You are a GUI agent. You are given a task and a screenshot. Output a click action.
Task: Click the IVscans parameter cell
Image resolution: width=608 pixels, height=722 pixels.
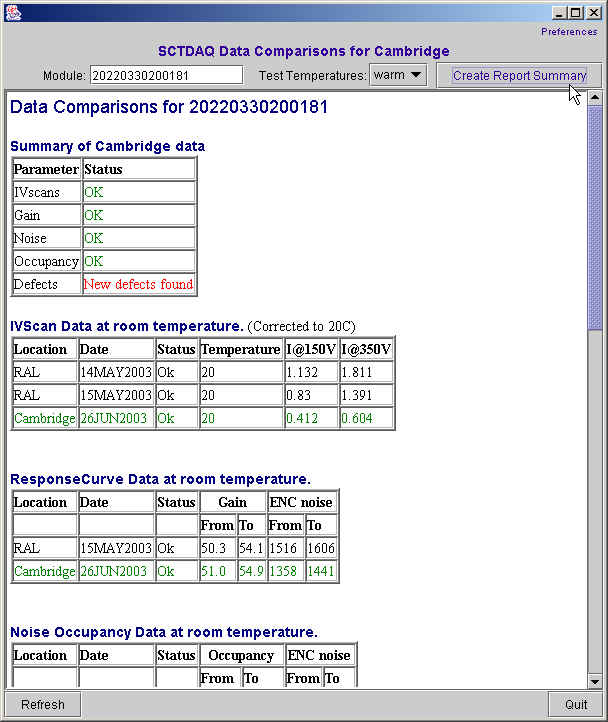pos(47,192)
